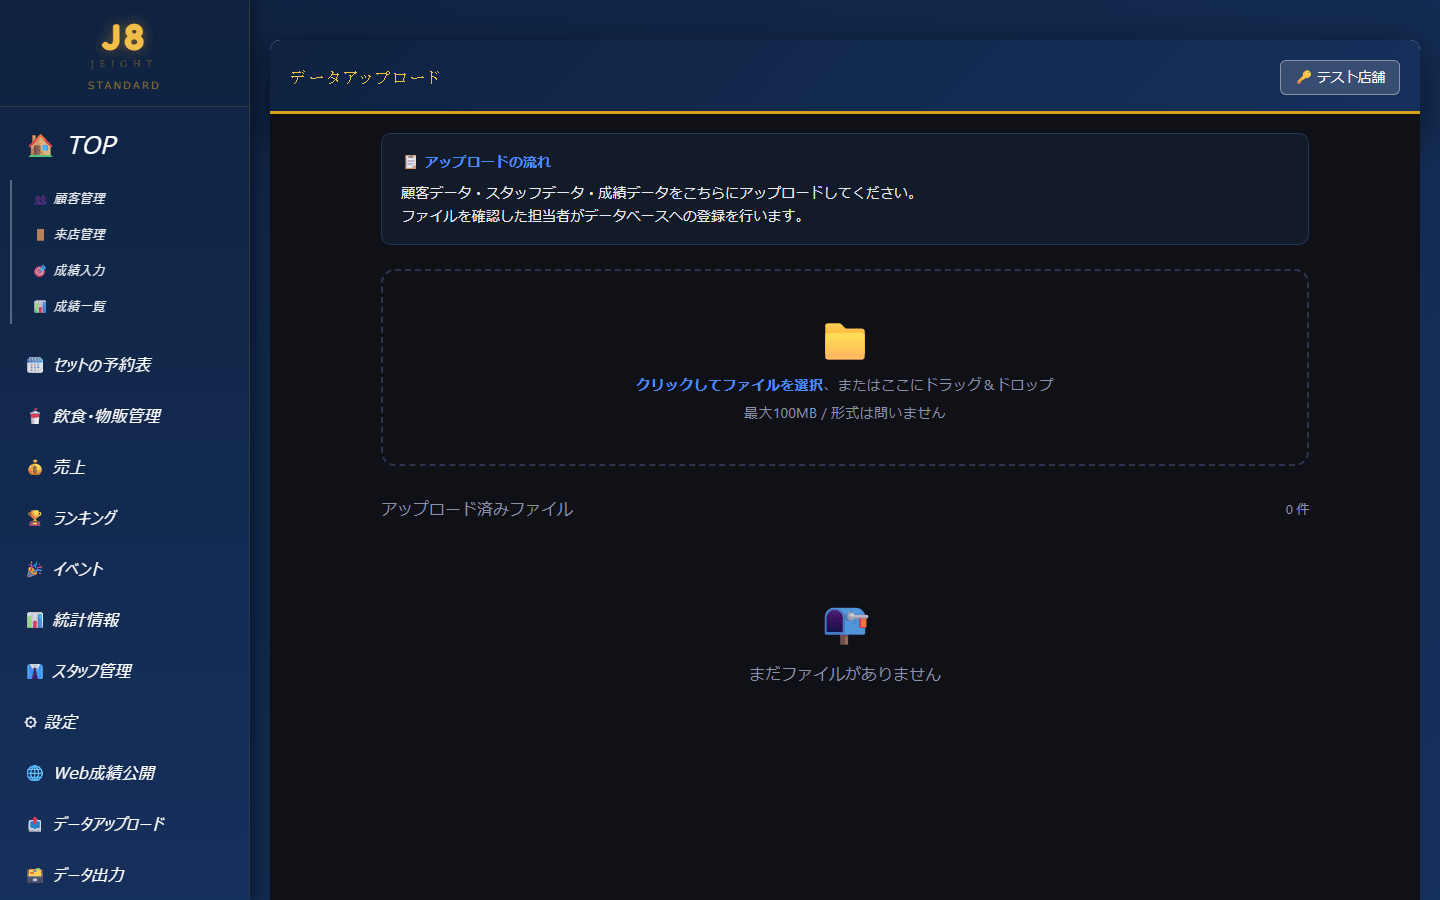Click the 売上 money bag icon

click(x=35, y=467)
